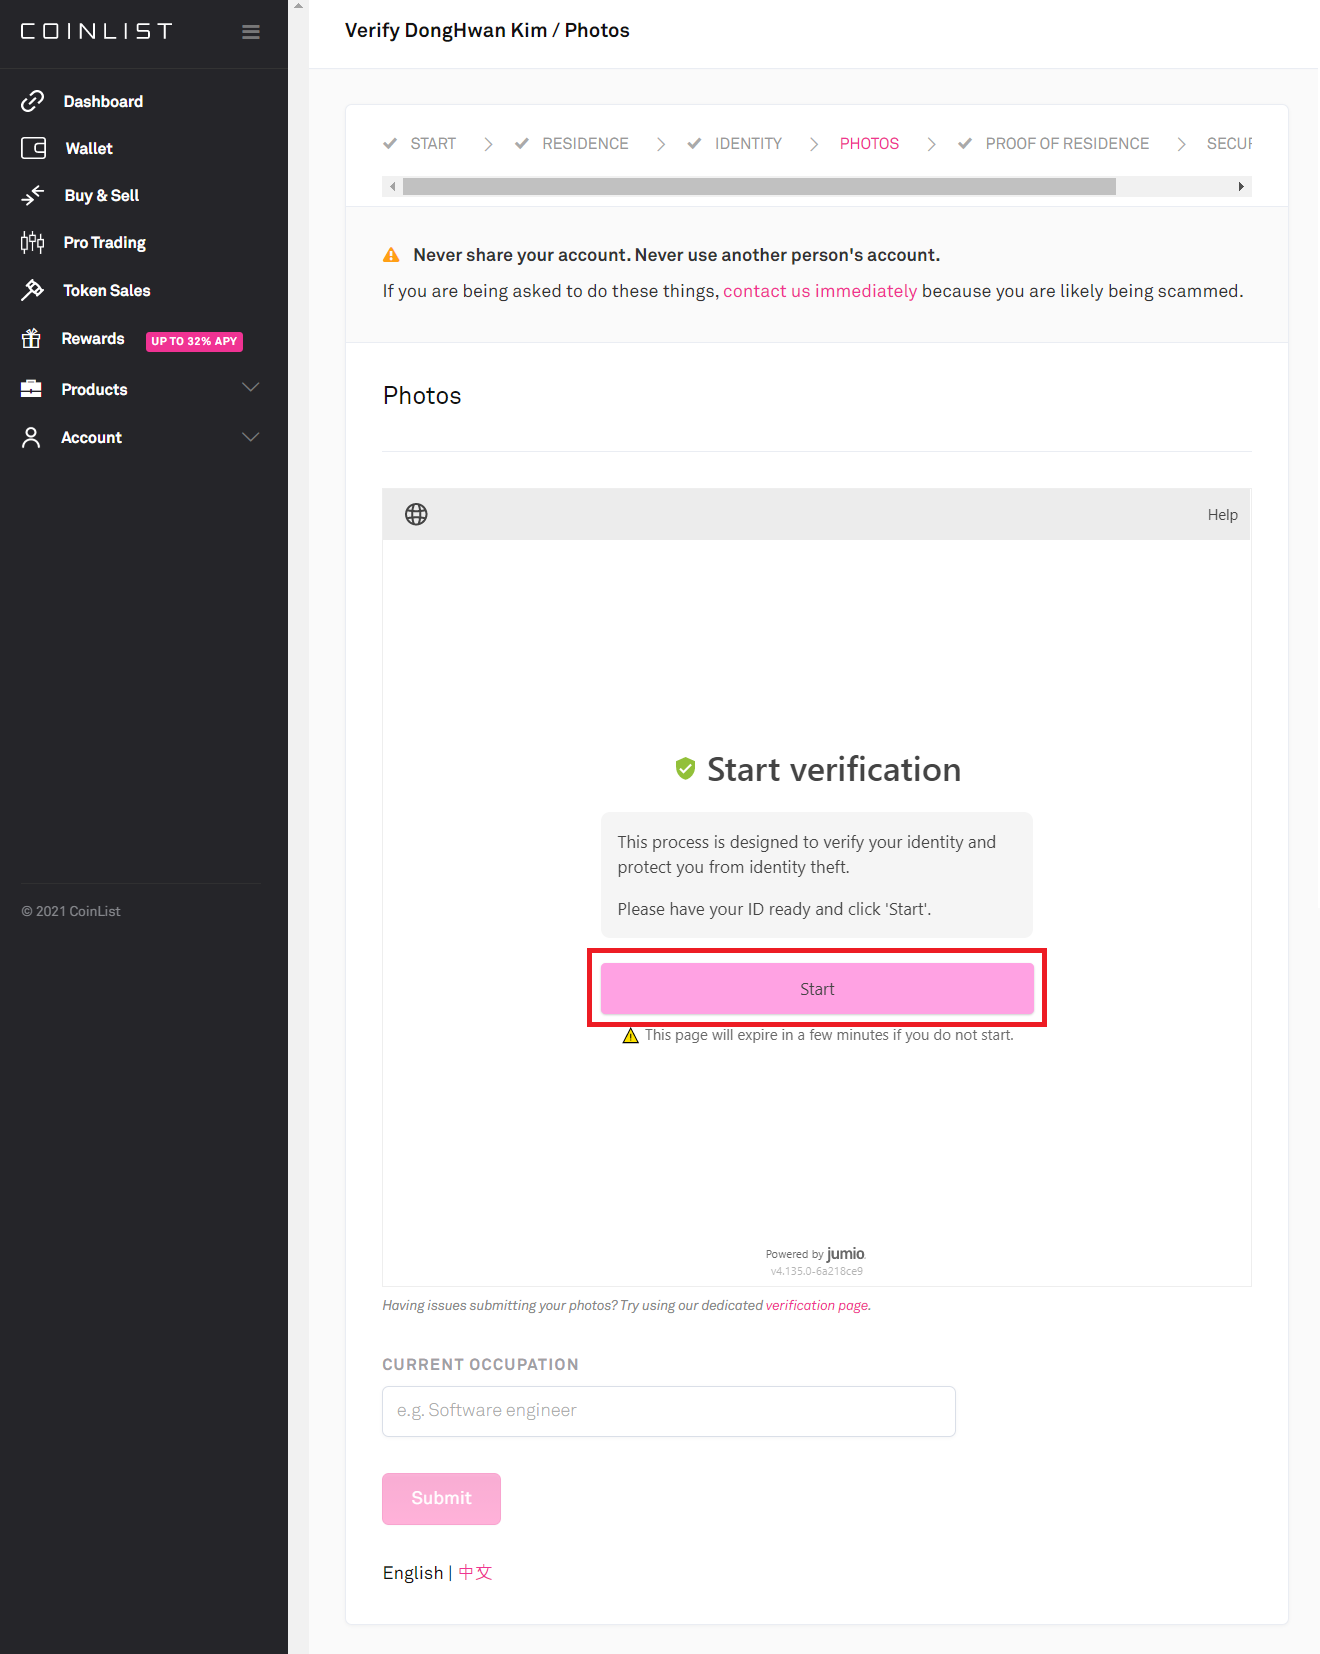Go to Buy & Sell page
The image size is (1320, 1654).
click(x=102, y=195)
